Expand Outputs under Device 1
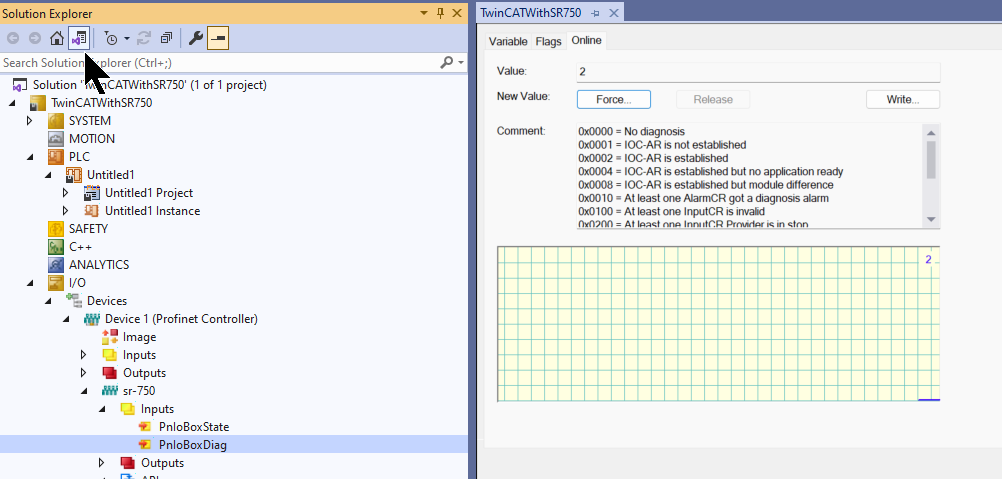 point(83,372)
